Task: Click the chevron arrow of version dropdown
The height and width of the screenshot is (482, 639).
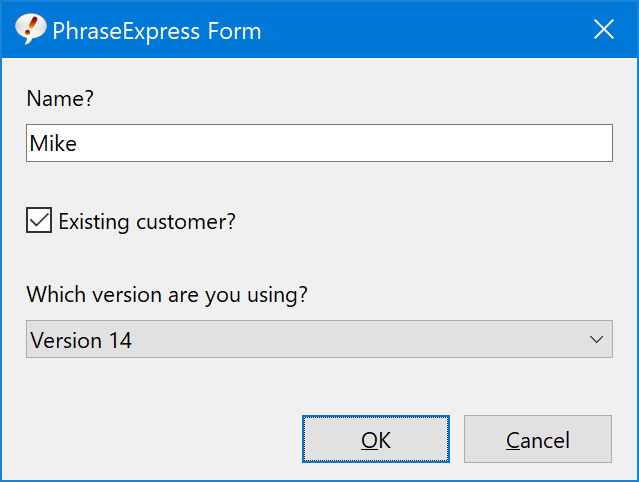Action: tap(596, 339)
